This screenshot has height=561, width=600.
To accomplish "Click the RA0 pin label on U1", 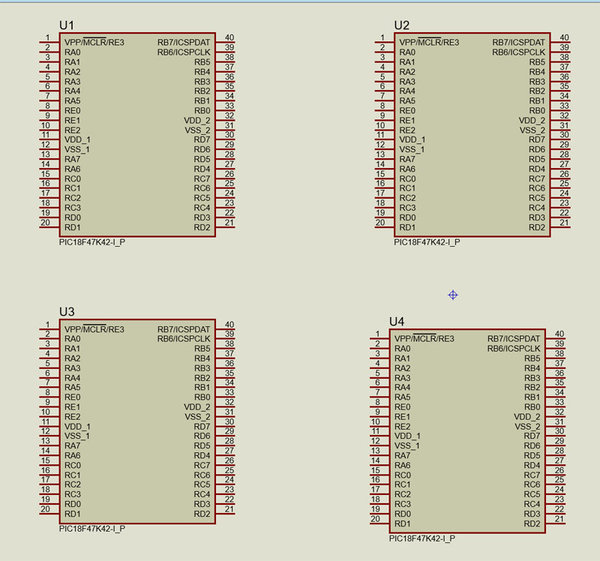I will (x=73, y=52).
